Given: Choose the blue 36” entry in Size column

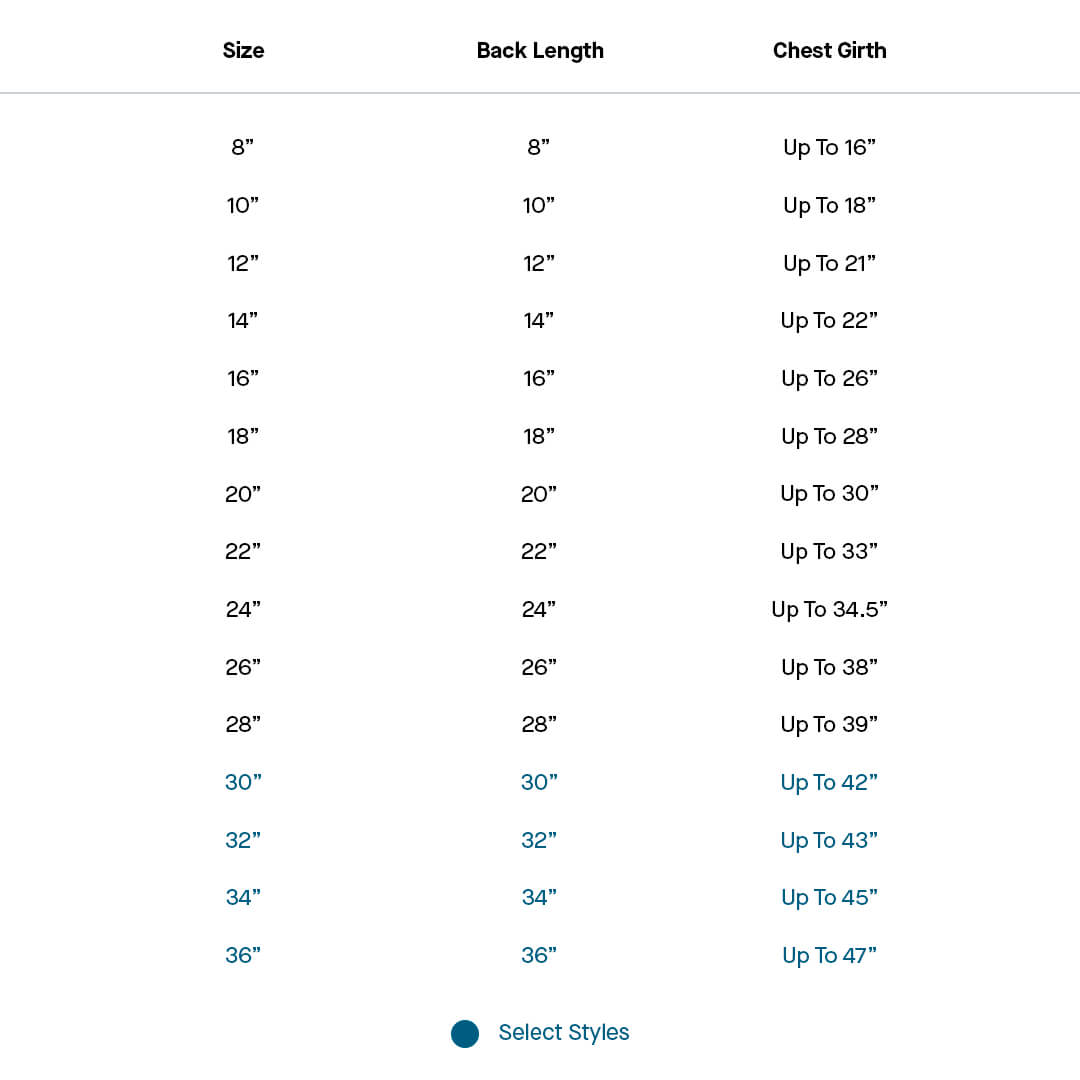Looking at the screenshot, I should click(x=243, y=956).
